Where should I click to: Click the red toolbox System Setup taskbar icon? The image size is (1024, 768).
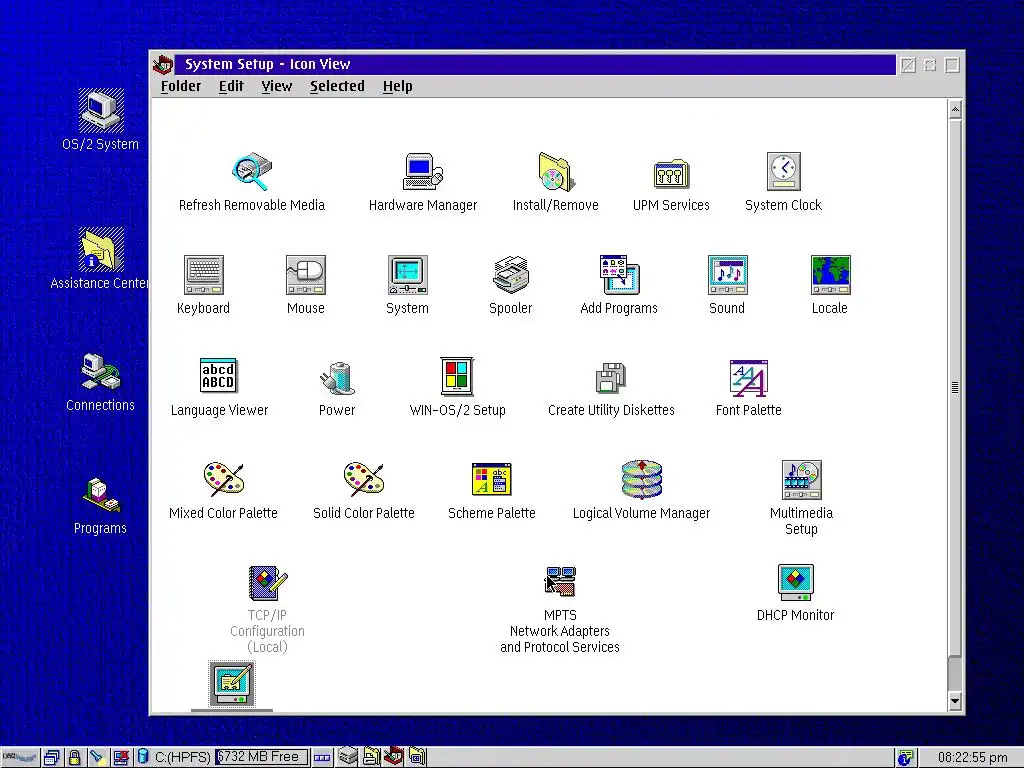(393, 756)
